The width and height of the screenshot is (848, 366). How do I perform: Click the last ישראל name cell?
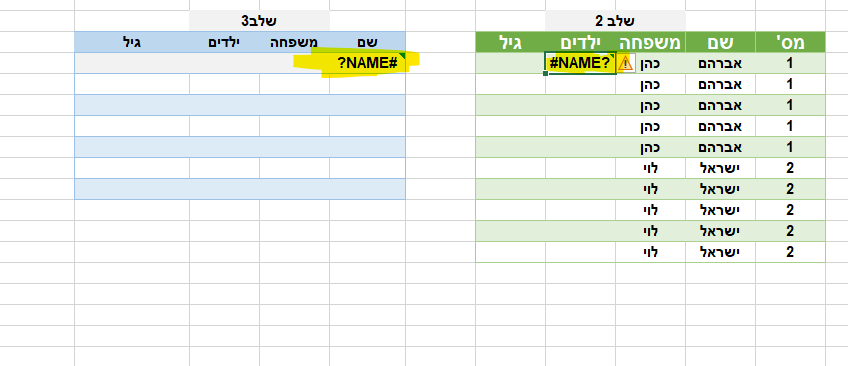coord(720,252)
